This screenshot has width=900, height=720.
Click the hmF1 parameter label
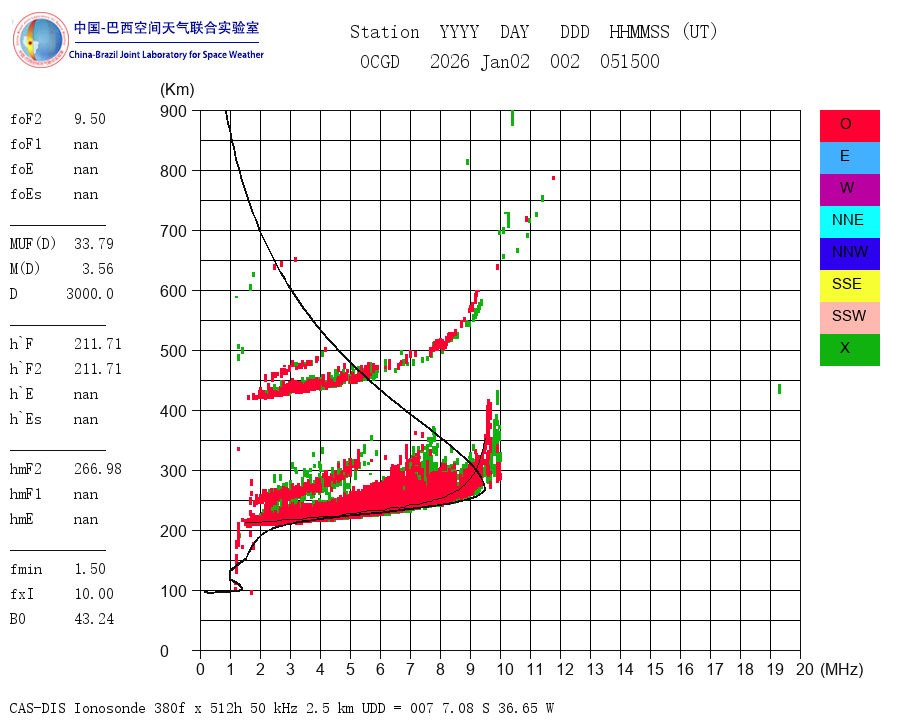click(x=26, y=494)
